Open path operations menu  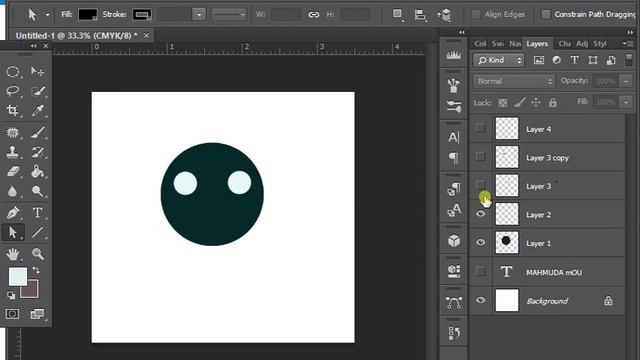point(398,14)
